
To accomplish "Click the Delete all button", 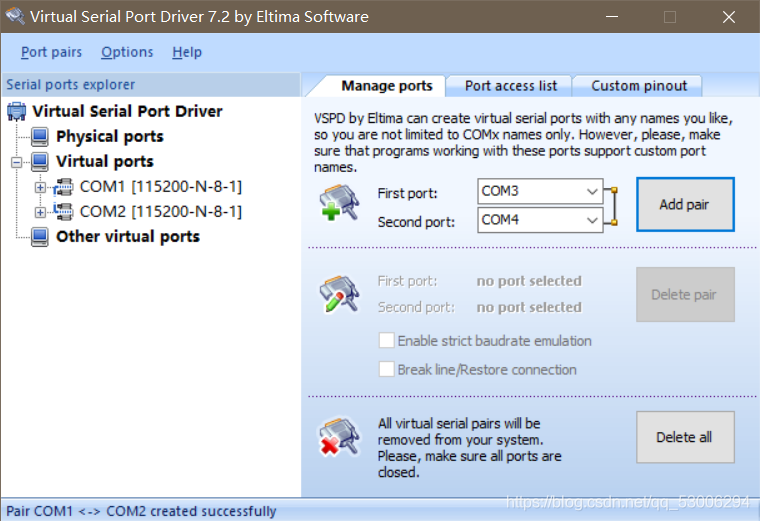I will click(685, 437).
